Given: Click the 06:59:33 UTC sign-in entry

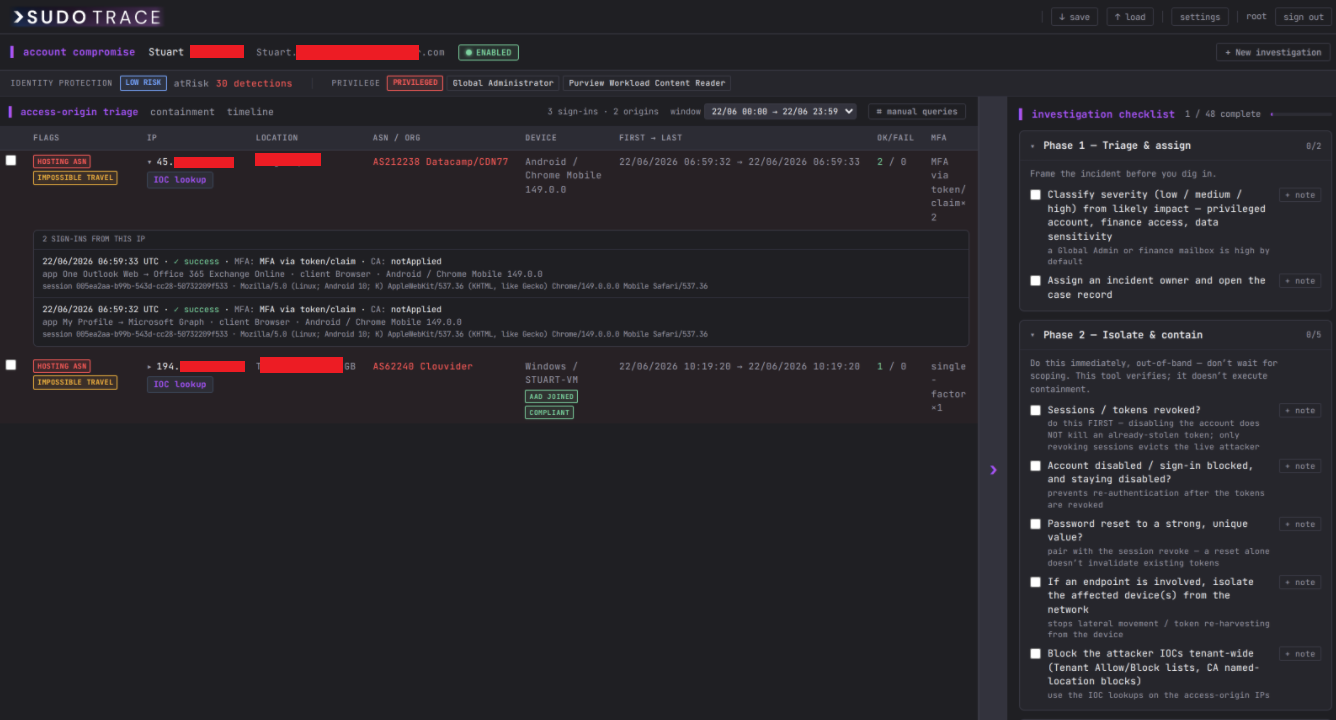Looking at the screenshot, I should (500, 274).
